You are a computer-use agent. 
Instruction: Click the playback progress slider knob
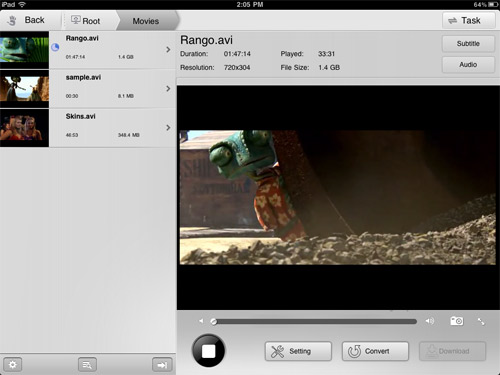pyautogui.click(x=214, y=322)
